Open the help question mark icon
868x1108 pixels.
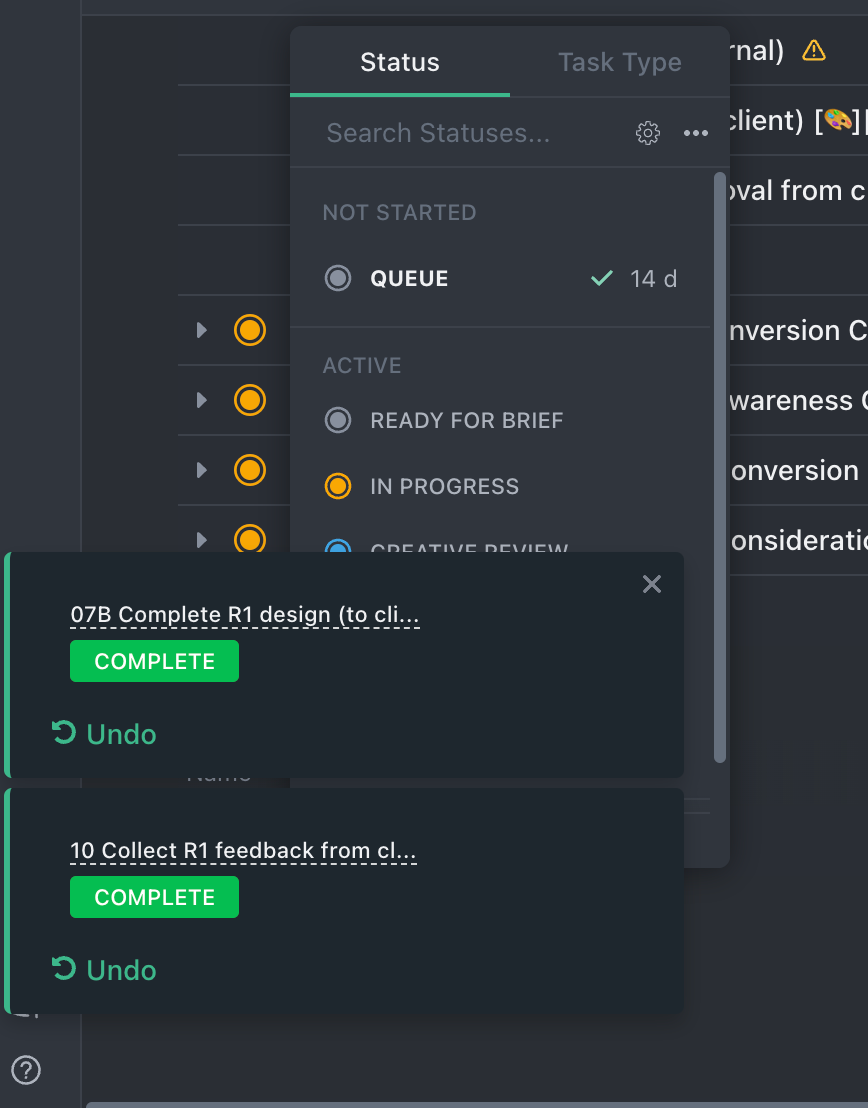26,1070
